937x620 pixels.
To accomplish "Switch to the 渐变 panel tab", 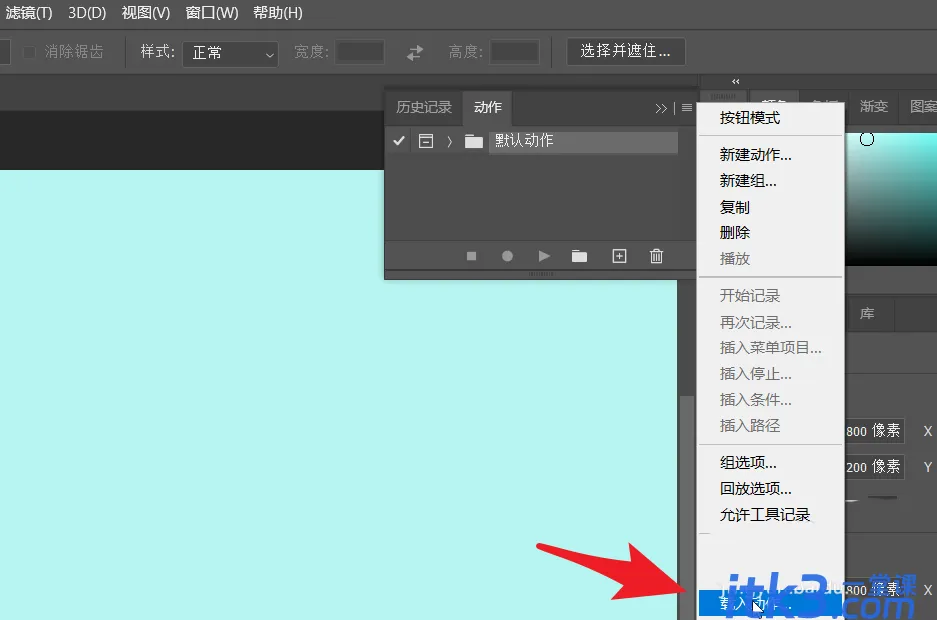I will [874, 106].
